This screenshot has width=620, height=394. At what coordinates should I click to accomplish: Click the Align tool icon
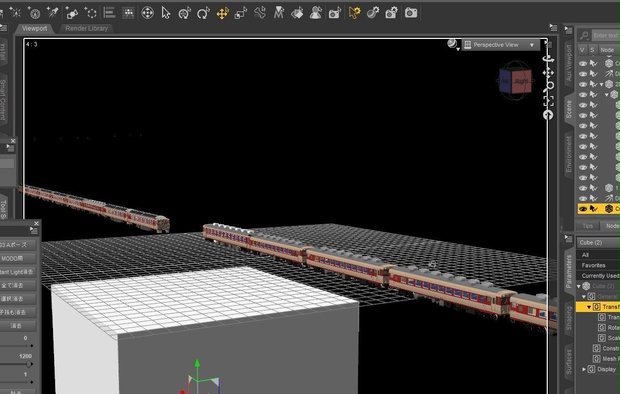point(109,13)
